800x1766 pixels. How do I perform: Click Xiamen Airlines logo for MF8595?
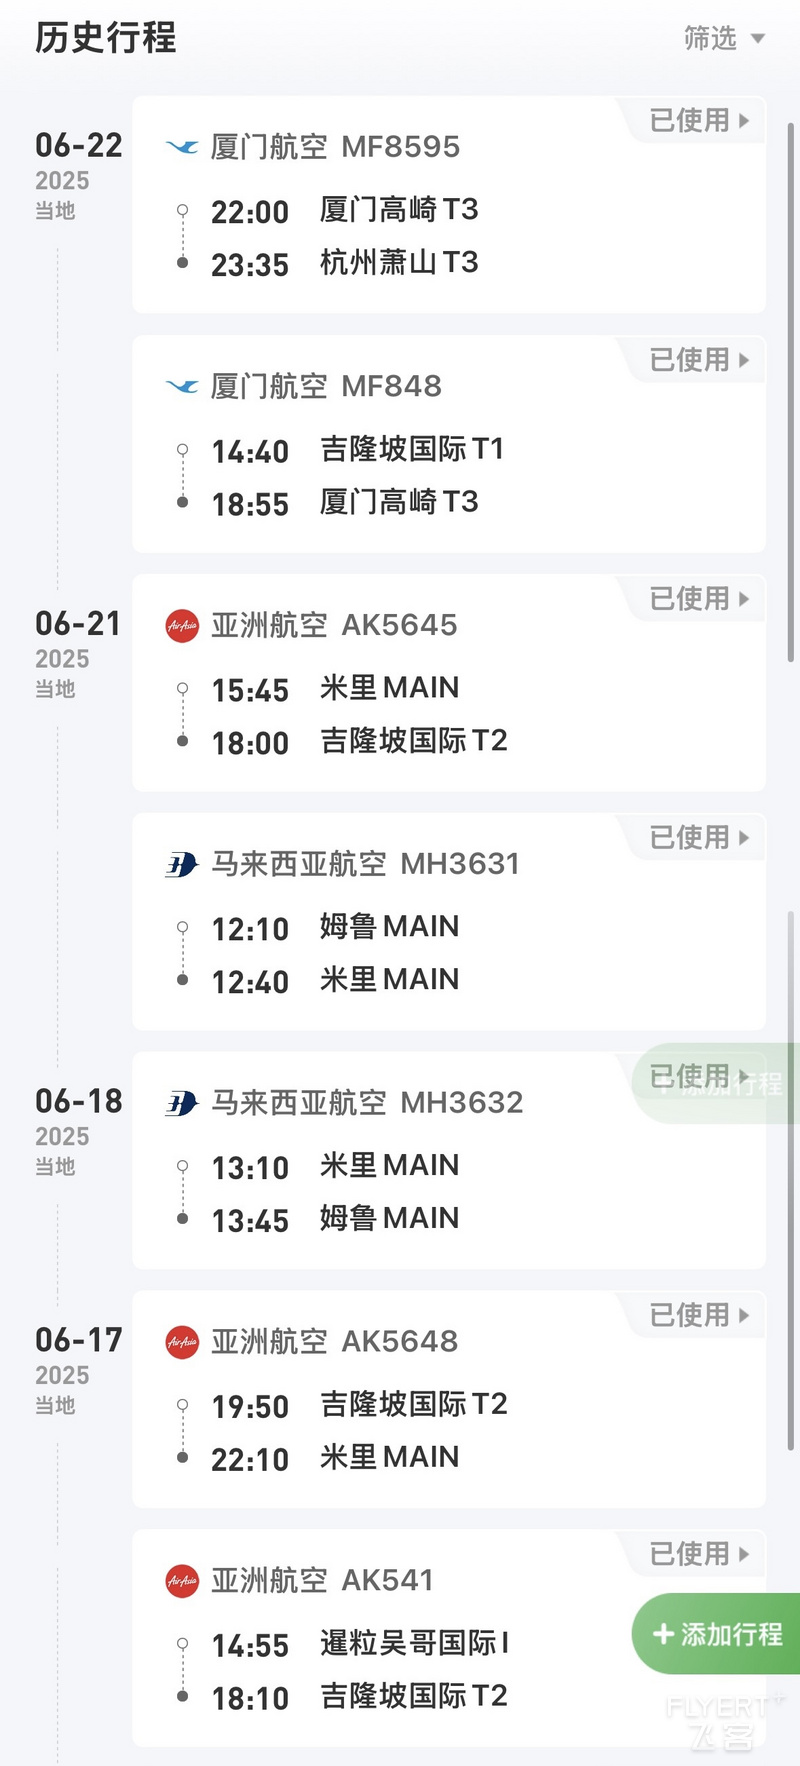coord(182,147)
